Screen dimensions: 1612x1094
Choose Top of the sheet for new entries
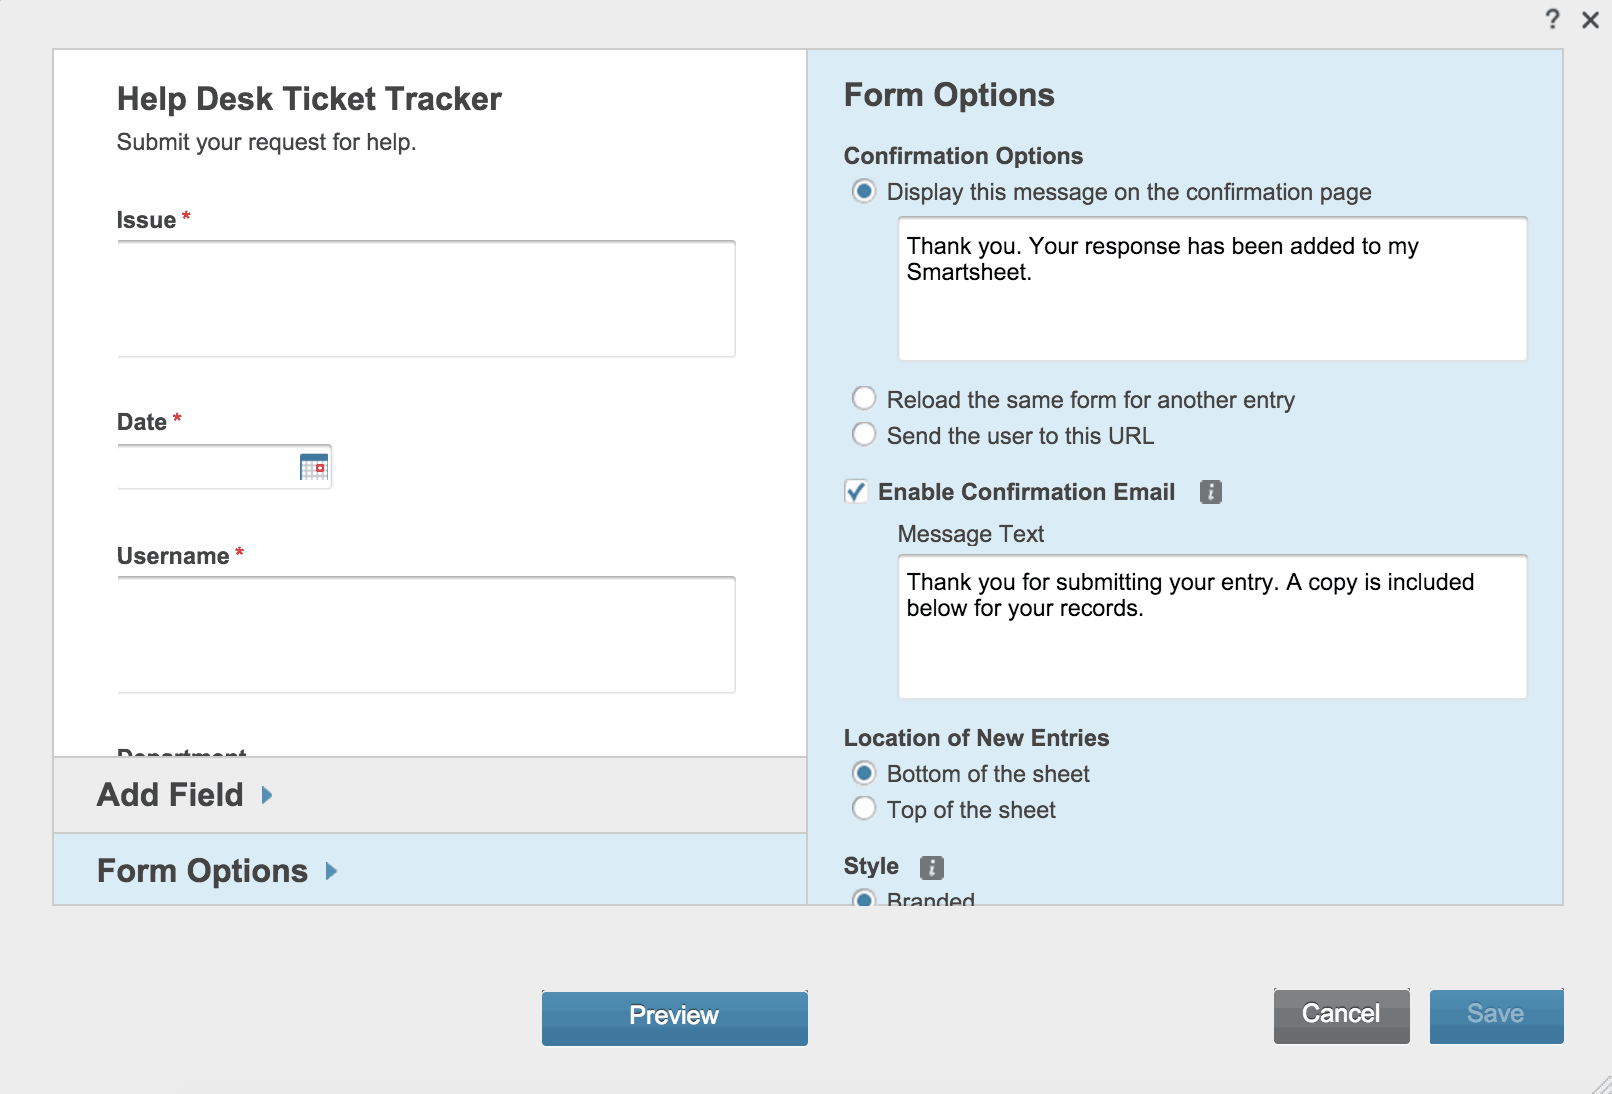(x=863, y=808)
